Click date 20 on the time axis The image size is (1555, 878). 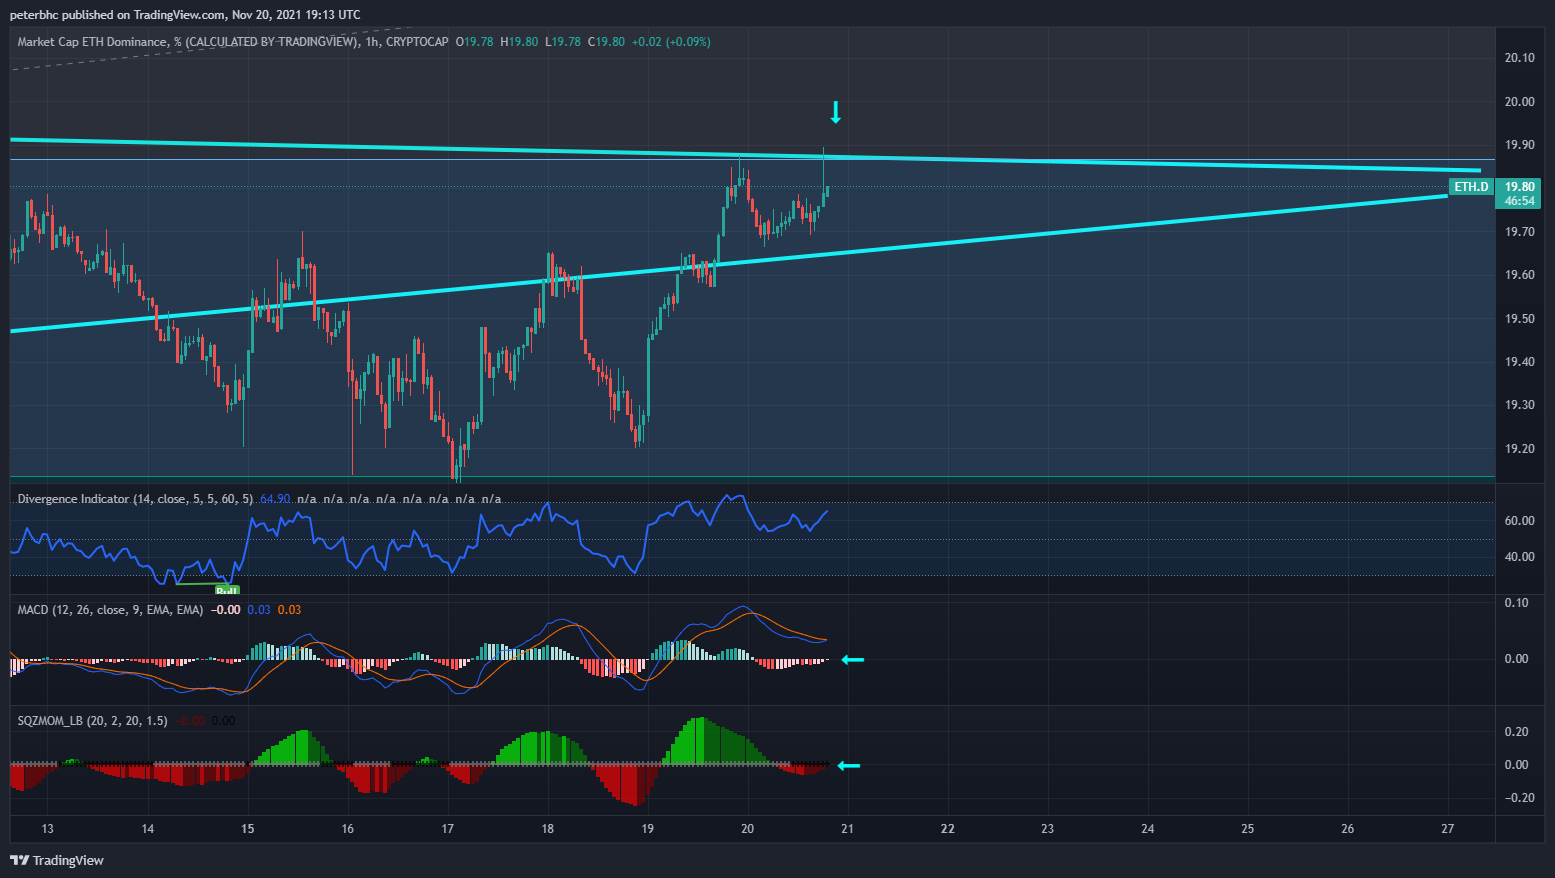(748, 829)
